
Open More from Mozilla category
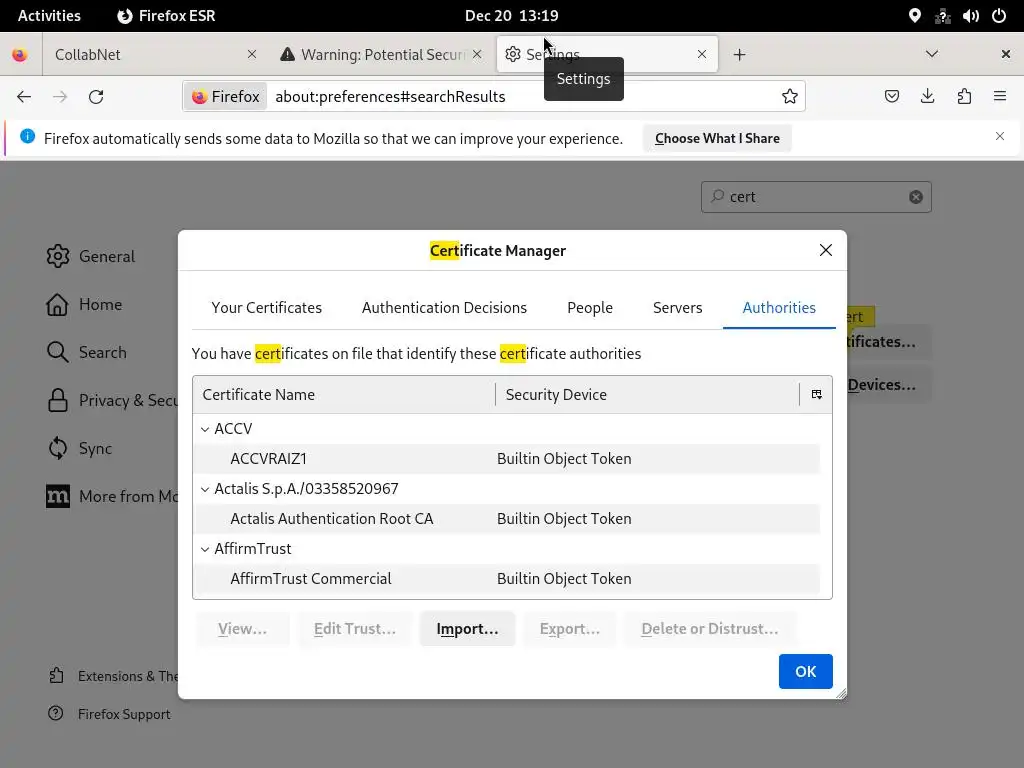coord(112,496)
